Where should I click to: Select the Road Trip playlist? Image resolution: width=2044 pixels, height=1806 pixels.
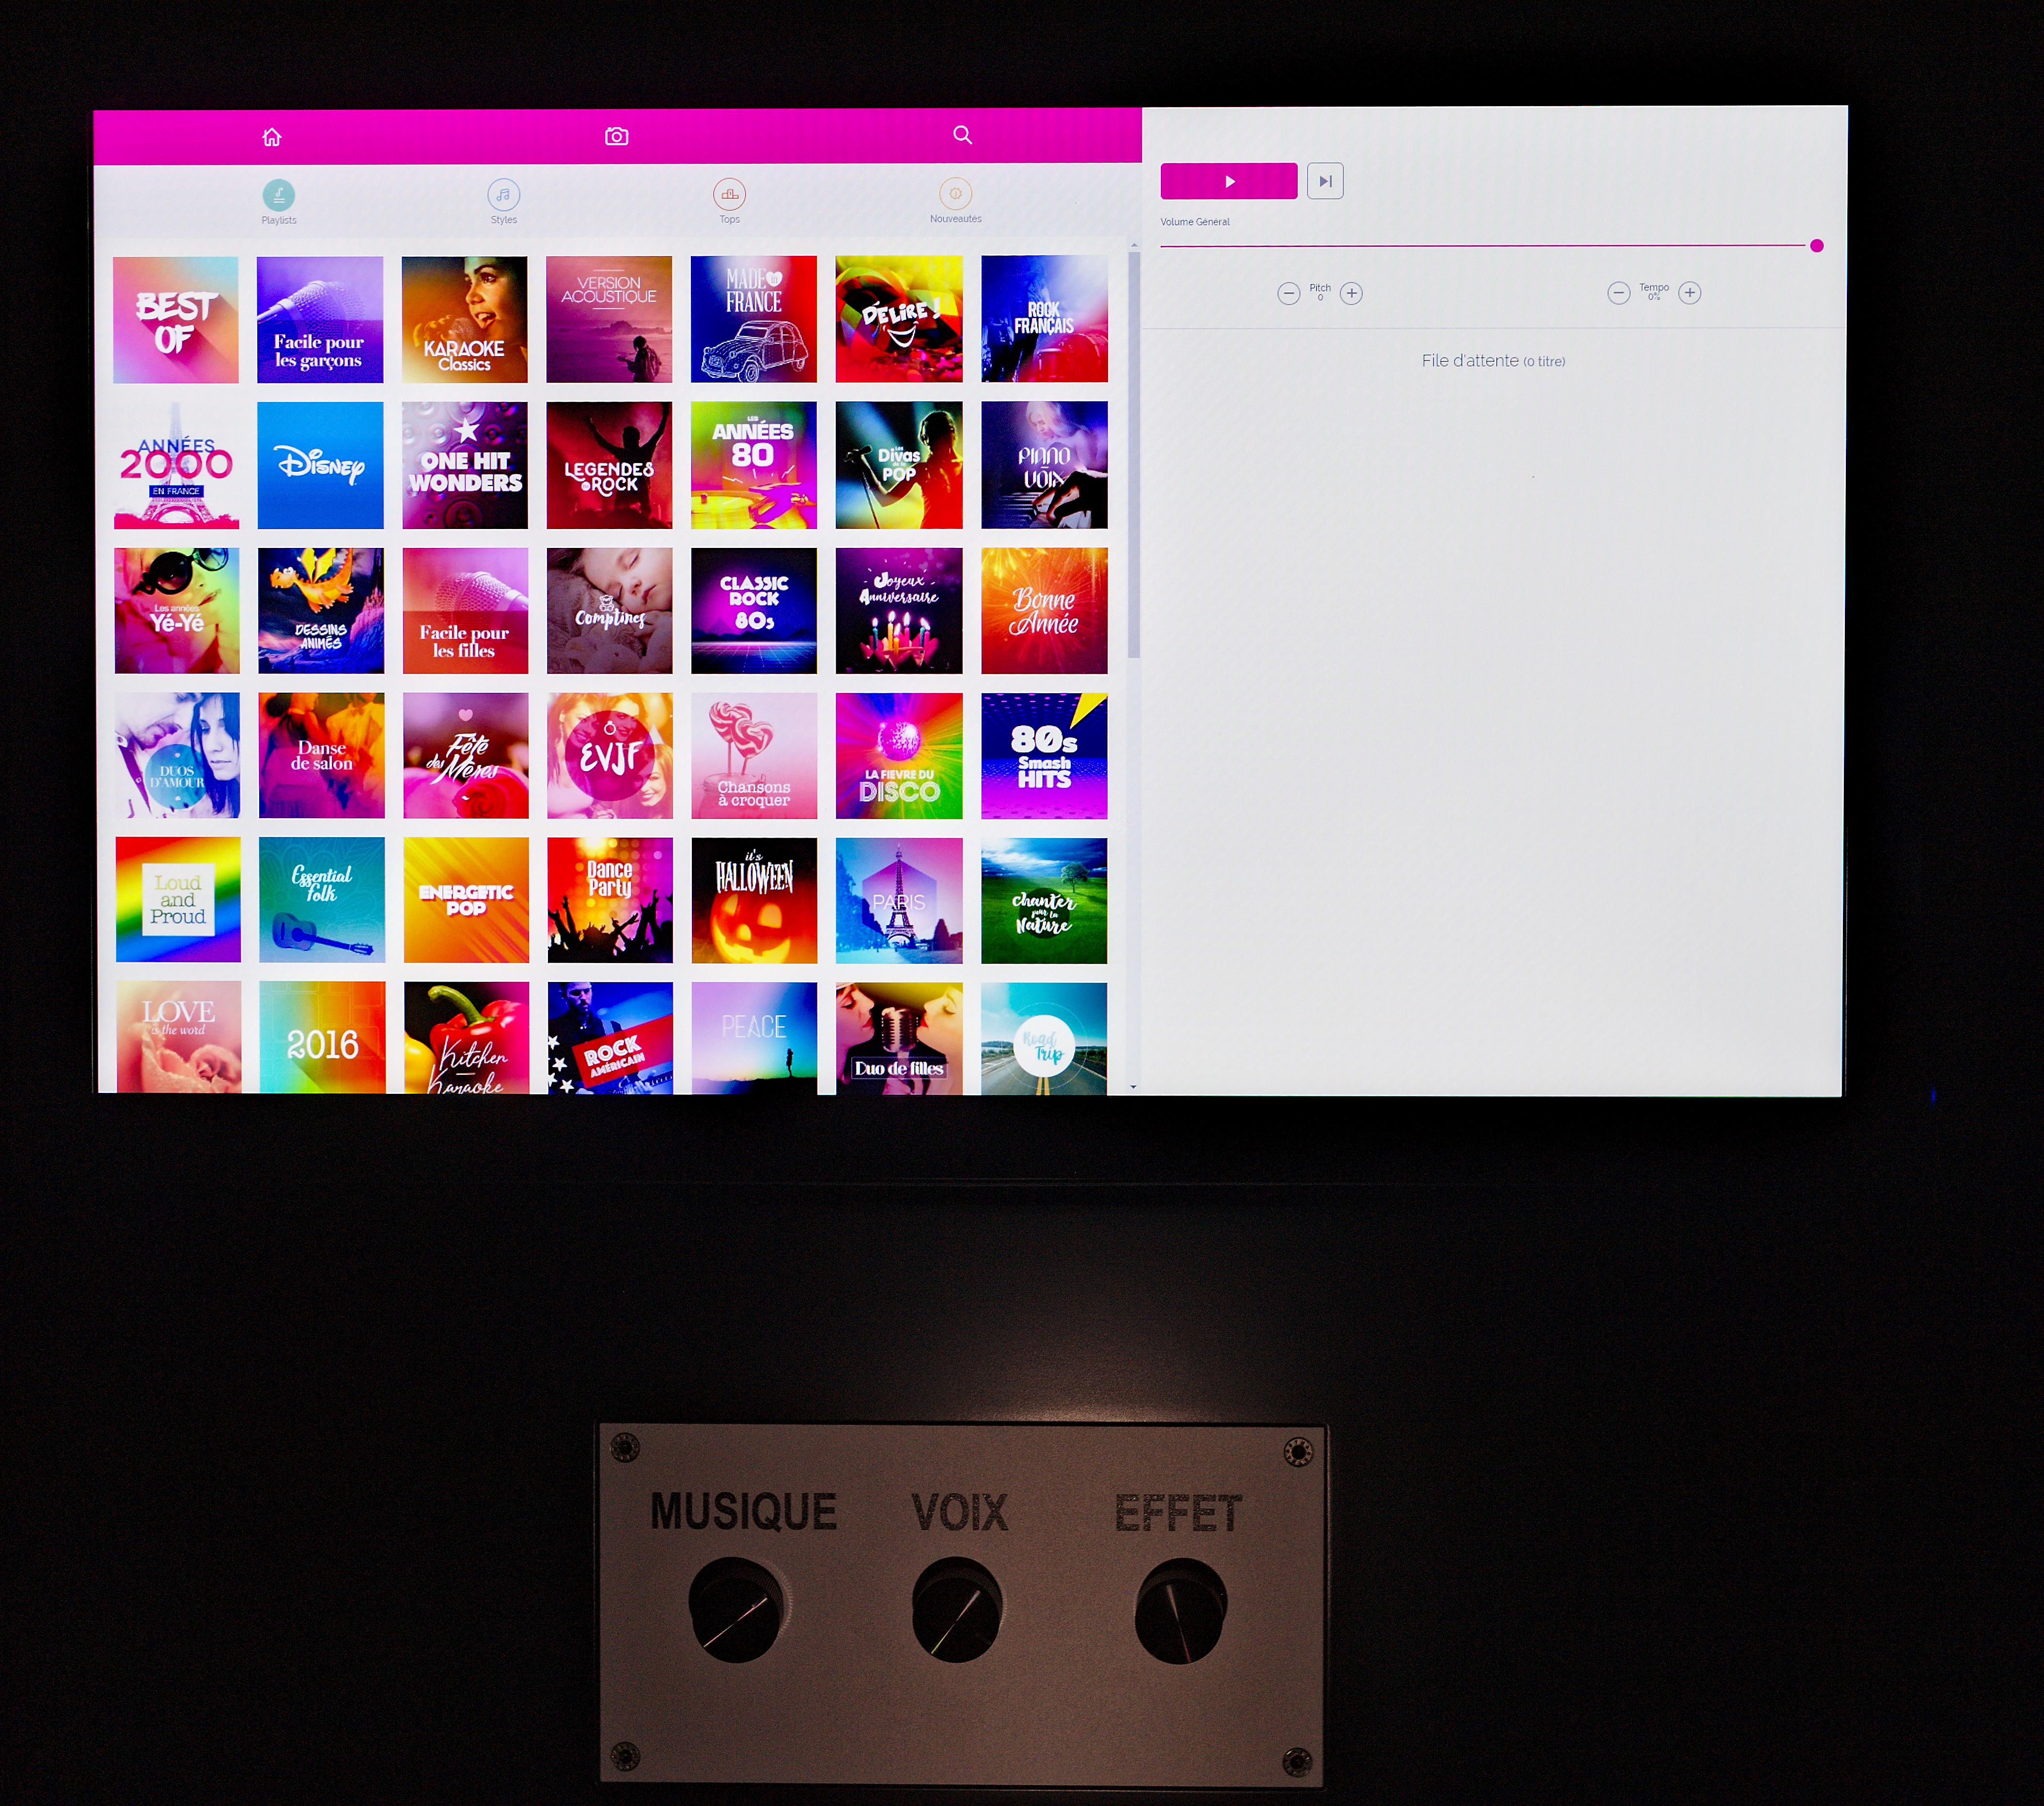1044,1038
